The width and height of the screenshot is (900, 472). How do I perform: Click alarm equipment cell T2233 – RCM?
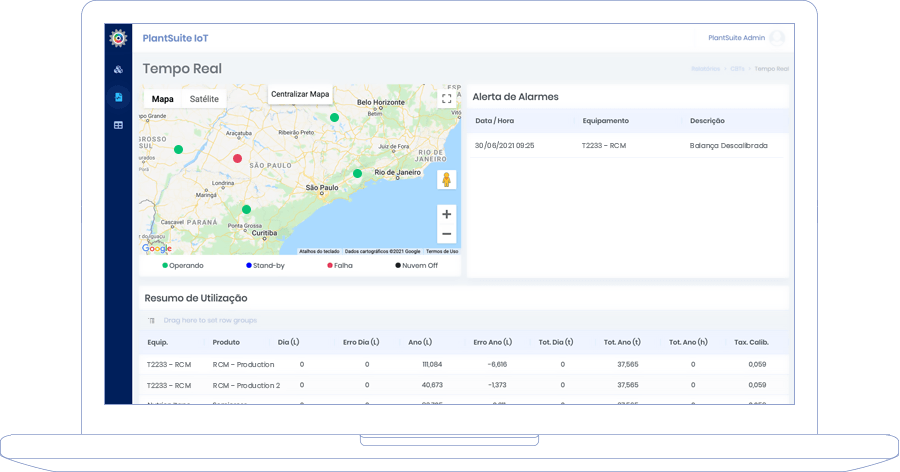[x=604, y=146]
